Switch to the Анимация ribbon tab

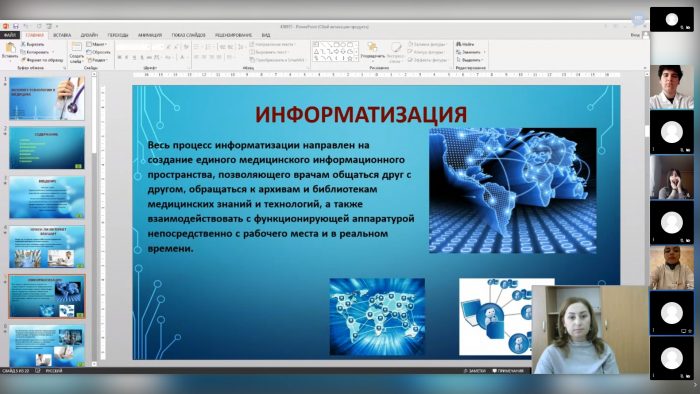point(150,35)
